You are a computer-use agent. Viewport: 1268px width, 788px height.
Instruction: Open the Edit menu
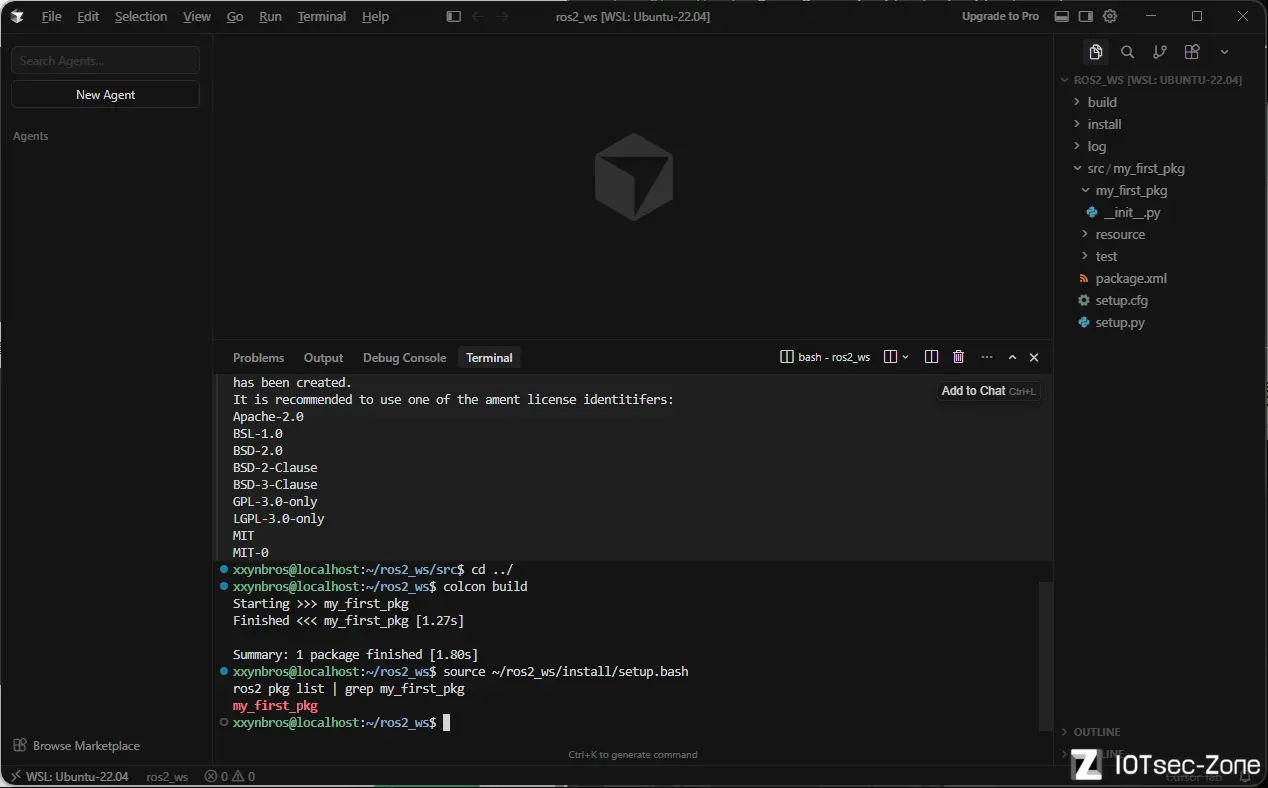(x=88, y=17)
